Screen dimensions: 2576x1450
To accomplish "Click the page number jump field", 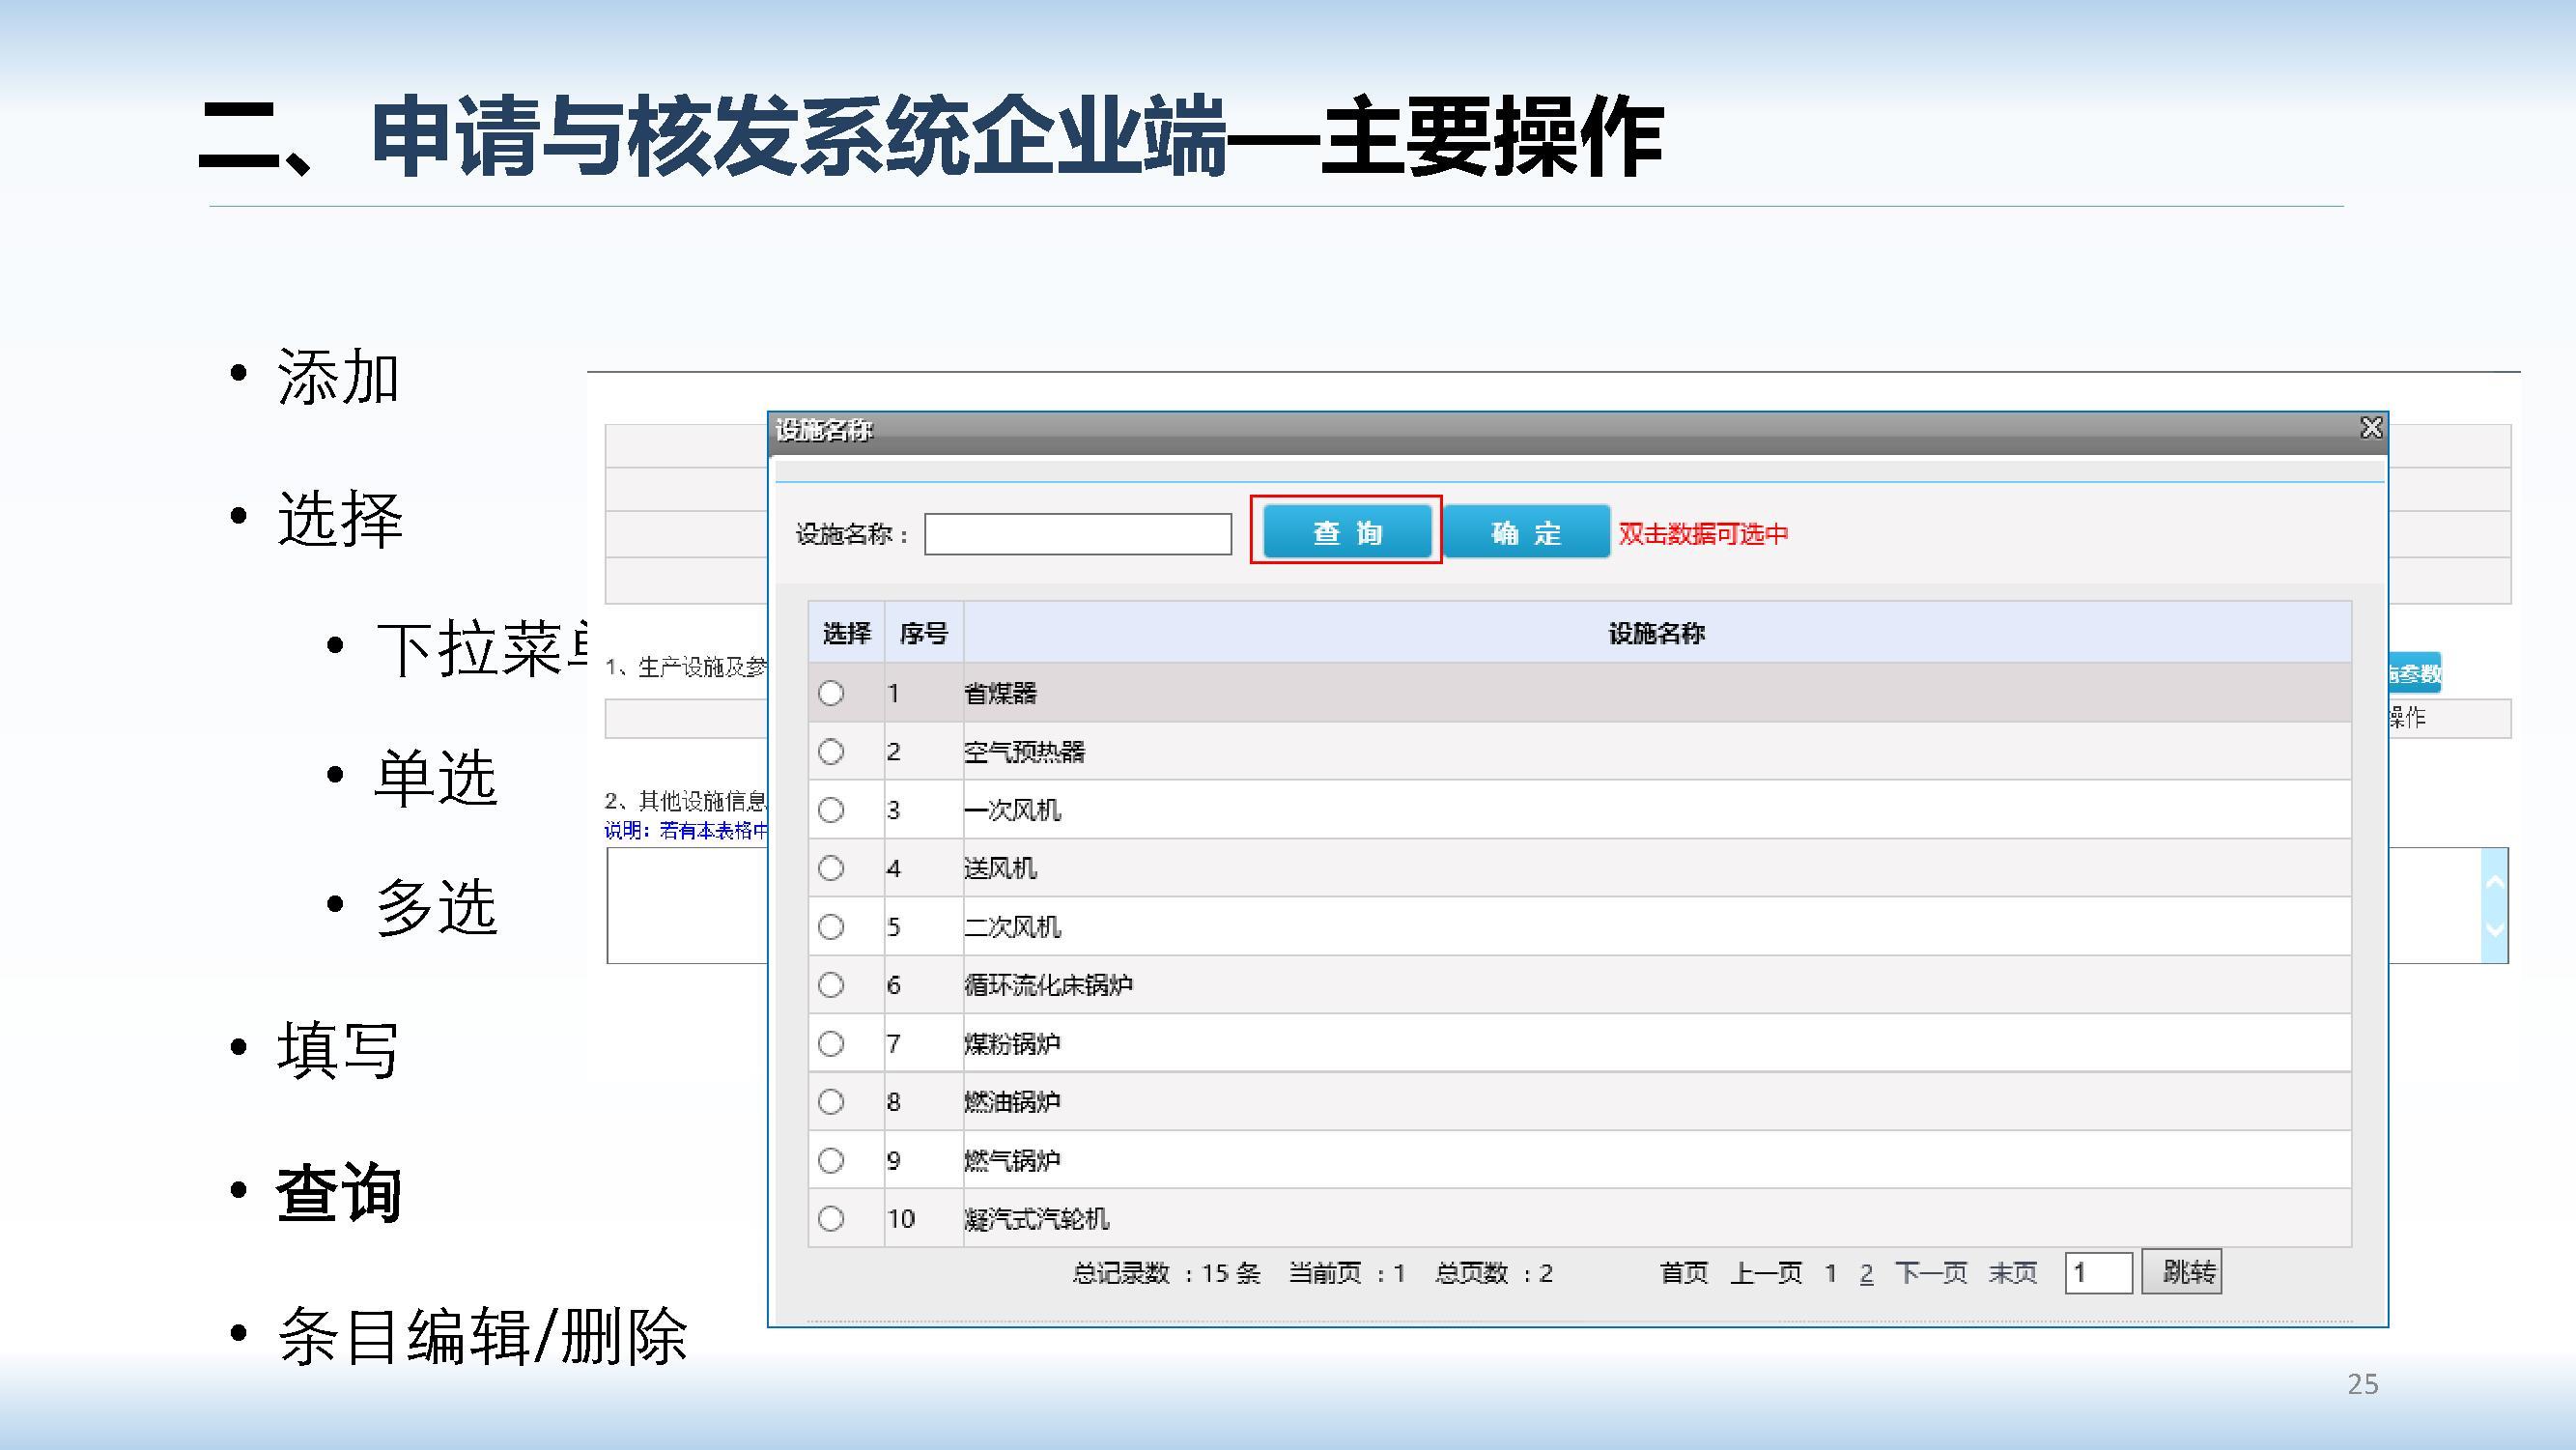I will (2097, 1273).
